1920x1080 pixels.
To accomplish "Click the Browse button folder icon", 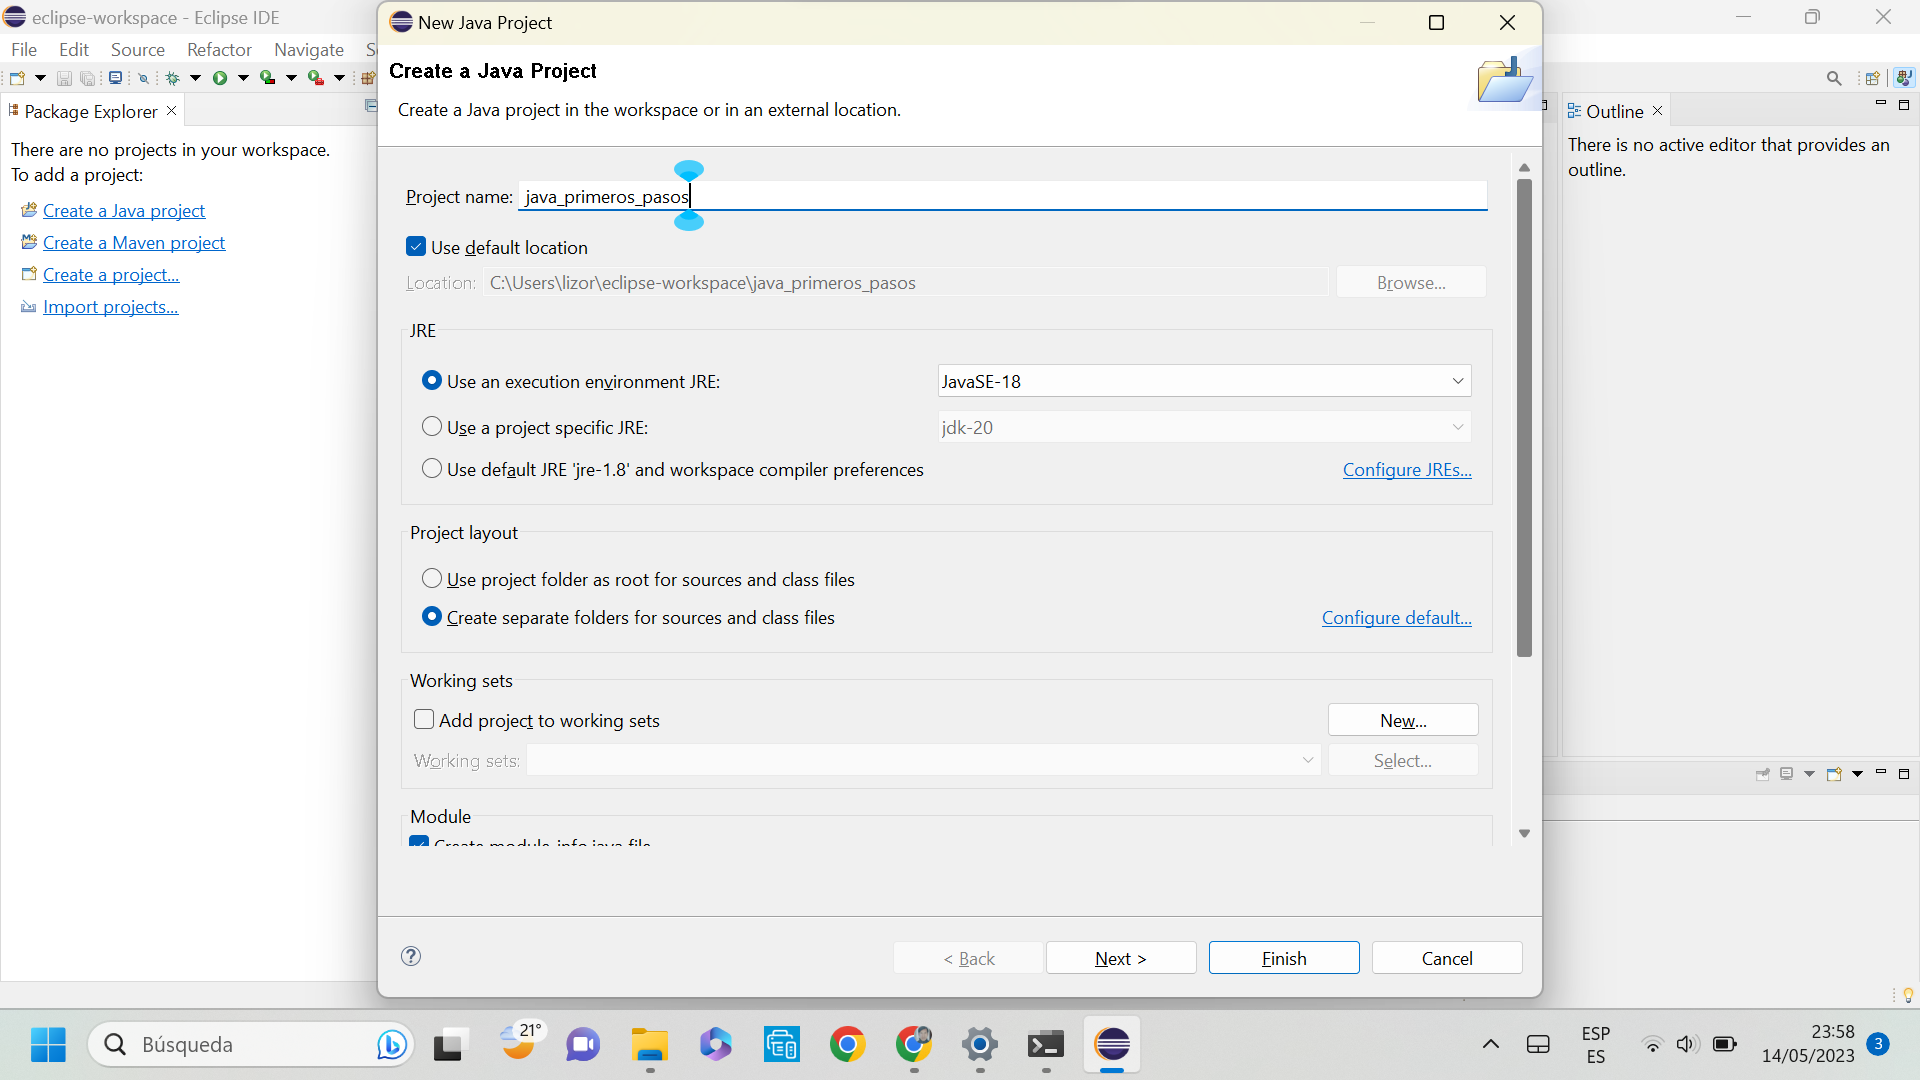I will coord(1411,282).
